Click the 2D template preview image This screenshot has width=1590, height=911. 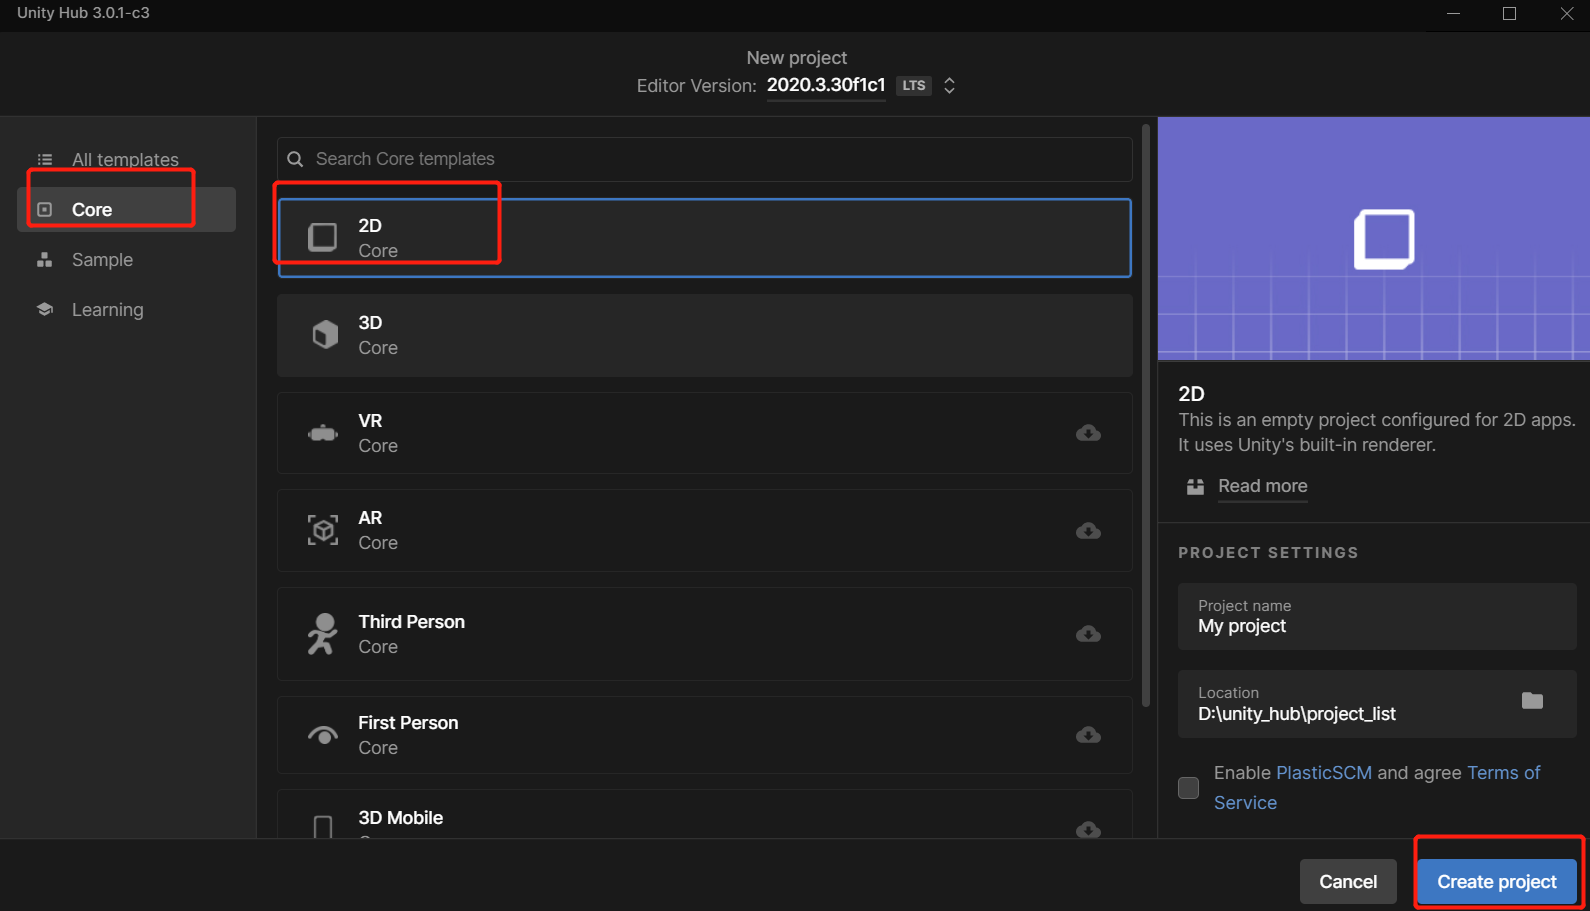pyautogui.click(x=1374, y=238)
